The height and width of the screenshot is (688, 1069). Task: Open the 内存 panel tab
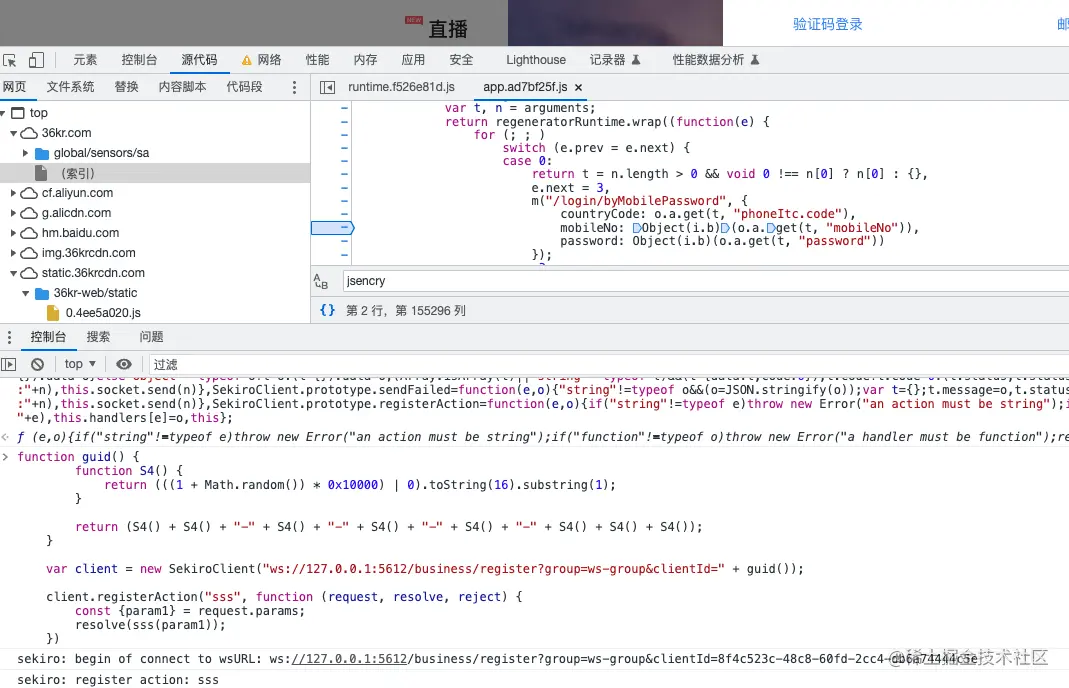(x=365, y=60)
